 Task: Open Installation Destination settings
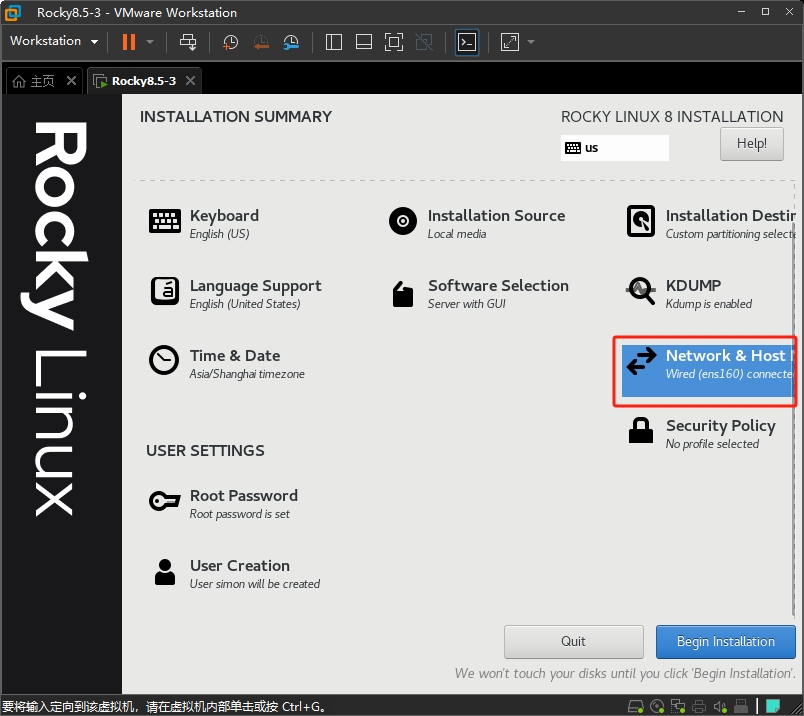pyautogui.click(x=710, y=224)
